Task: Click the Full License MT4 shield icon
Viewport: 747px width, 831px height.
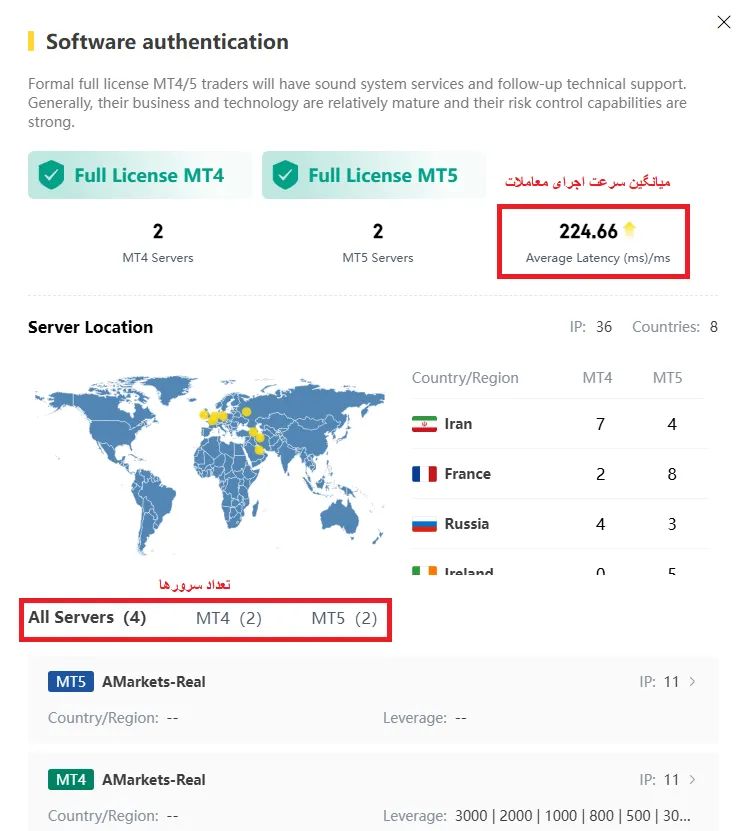Action: (x=51, y=176)
